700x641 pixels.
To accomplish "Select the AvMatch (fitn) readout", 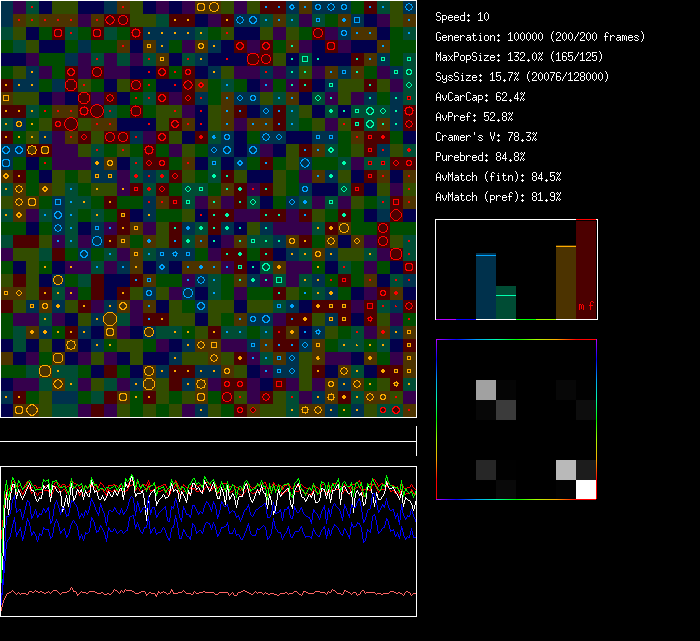I will pos(498,177).
